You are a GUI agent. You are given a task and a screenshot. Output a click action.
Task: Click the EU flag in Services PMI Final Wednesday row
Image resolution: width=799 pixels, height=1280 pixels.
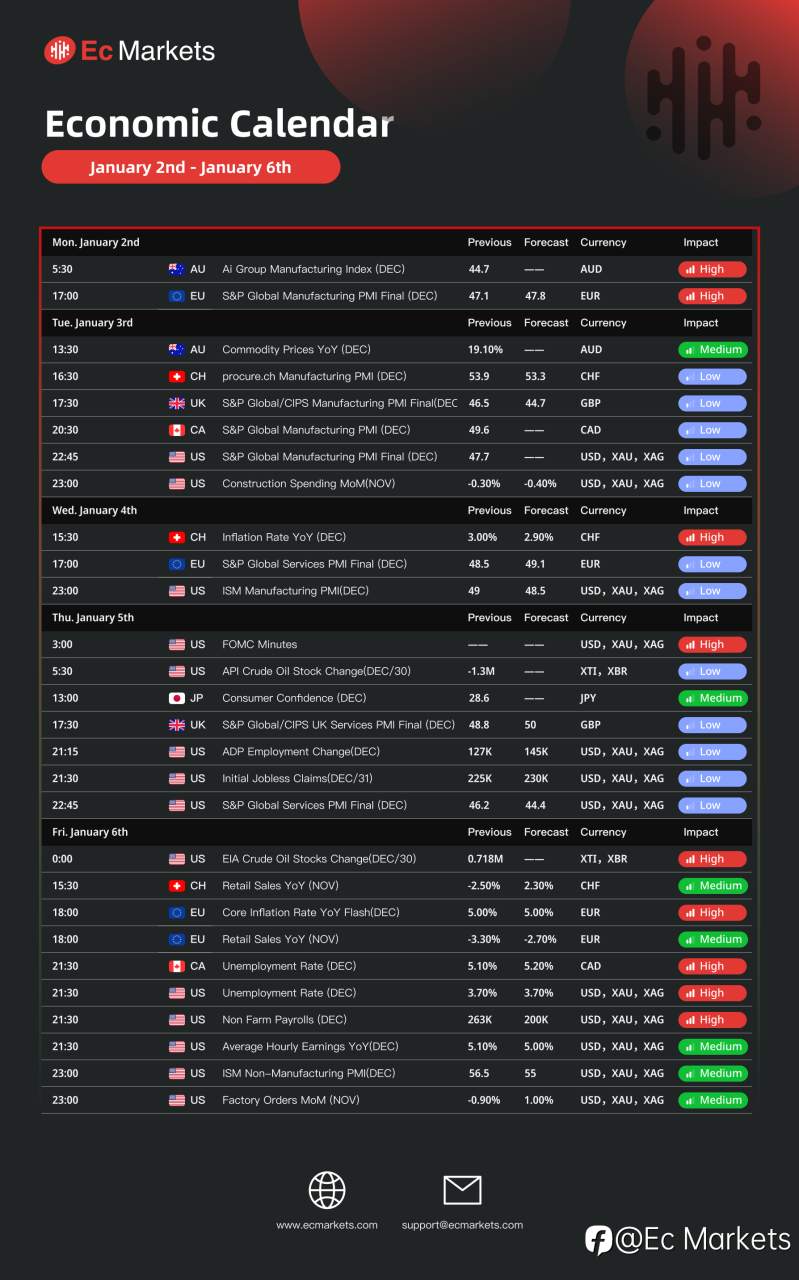click(x=177, y=564)
